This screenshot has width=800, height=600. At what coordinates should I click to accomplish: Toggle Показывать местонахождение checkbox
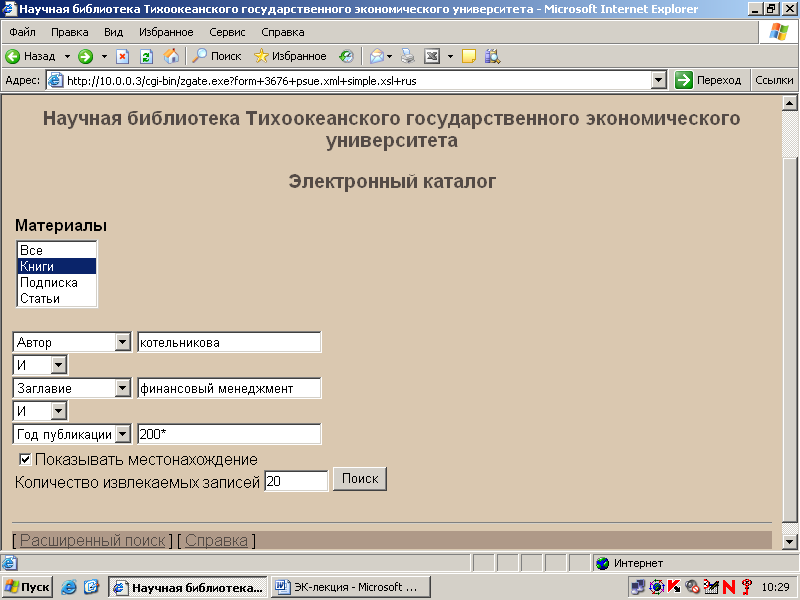(25, 460)
